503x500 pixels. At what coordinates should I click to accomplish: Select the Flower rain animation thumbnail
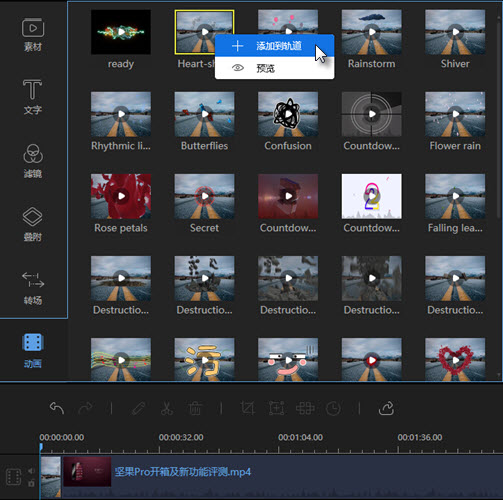[455, 114]
